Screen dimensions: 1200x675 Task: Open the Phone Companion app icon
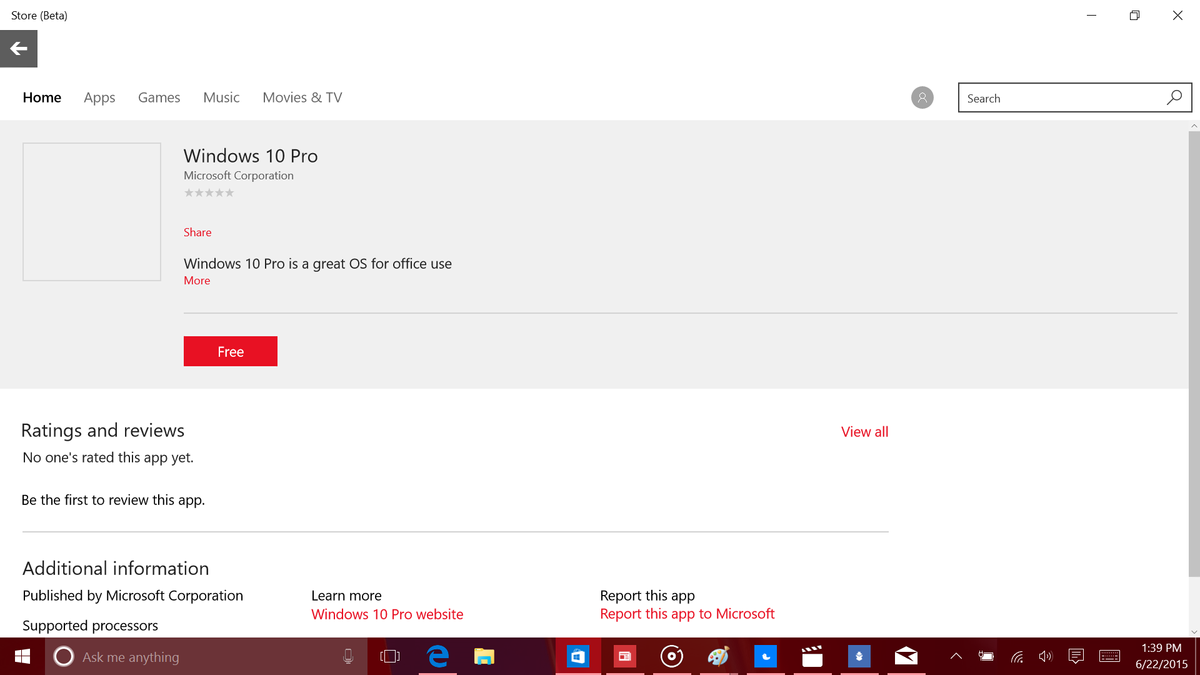[x=859, y=656]
